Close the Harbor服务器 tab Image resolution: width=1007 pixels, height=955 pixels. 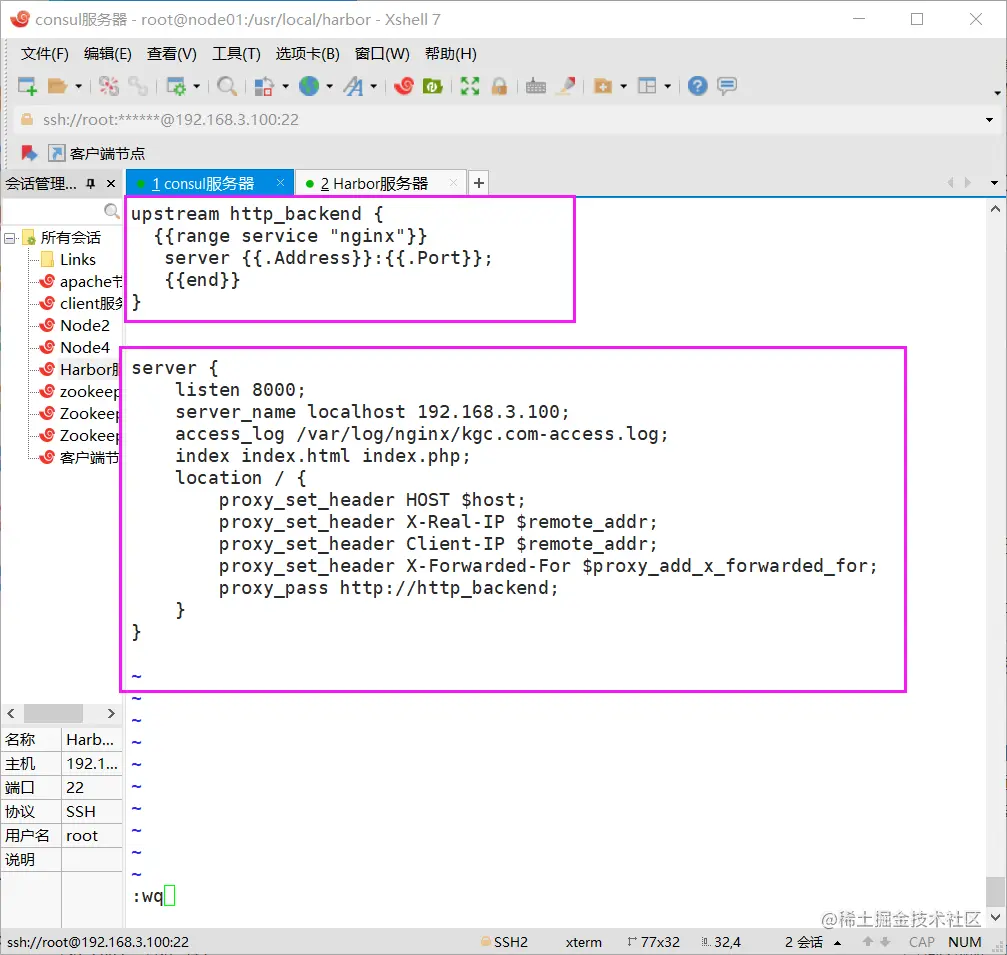[453, 183]
